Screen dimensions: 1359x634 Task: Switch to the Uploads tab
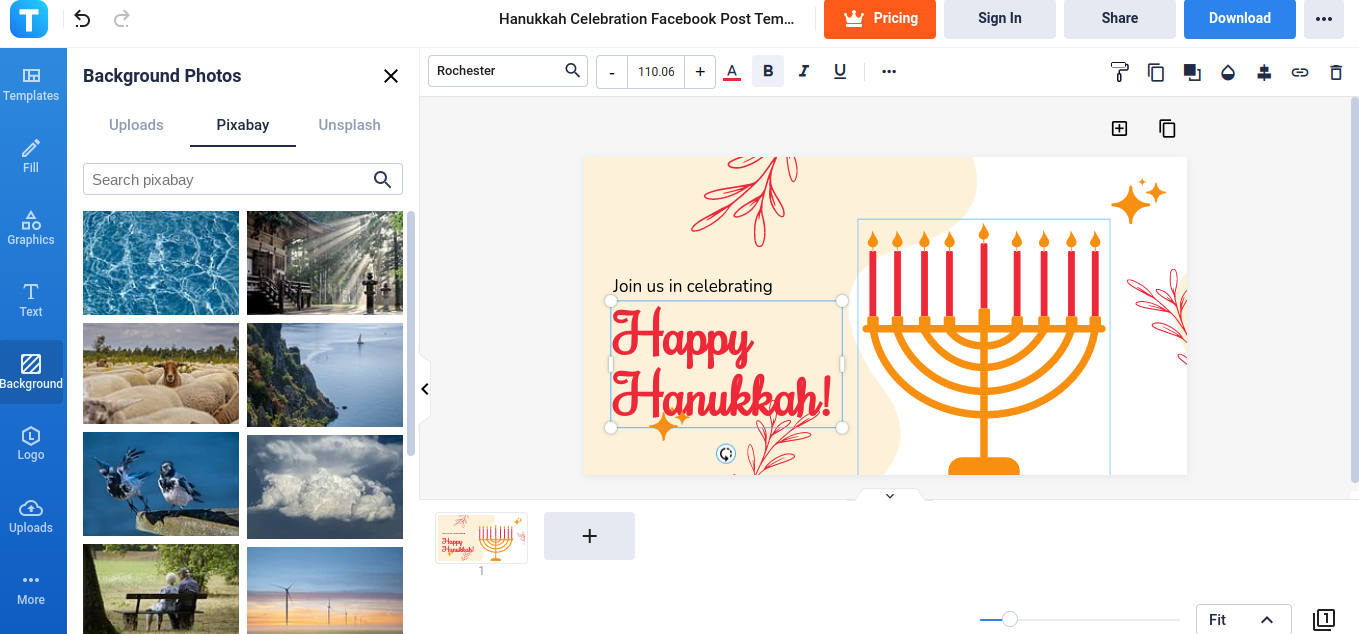[136, 124]
